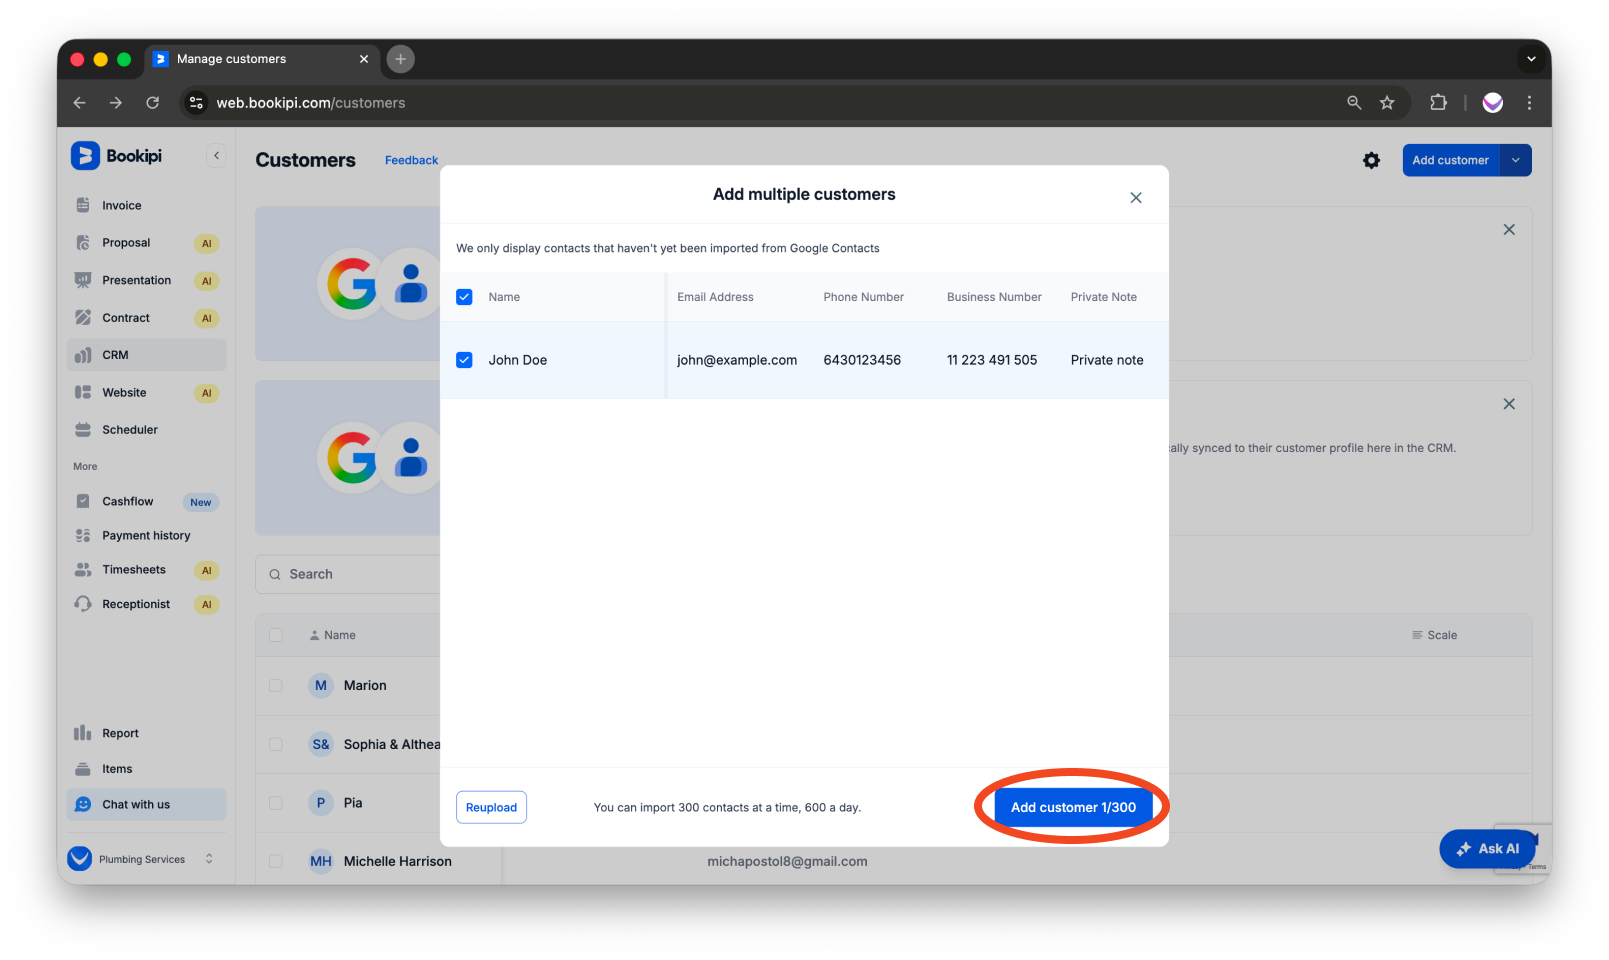Select the CRM sidebar item
Image resolution: width=1609 pixels, height=960 pixels.
coord(115,354)
